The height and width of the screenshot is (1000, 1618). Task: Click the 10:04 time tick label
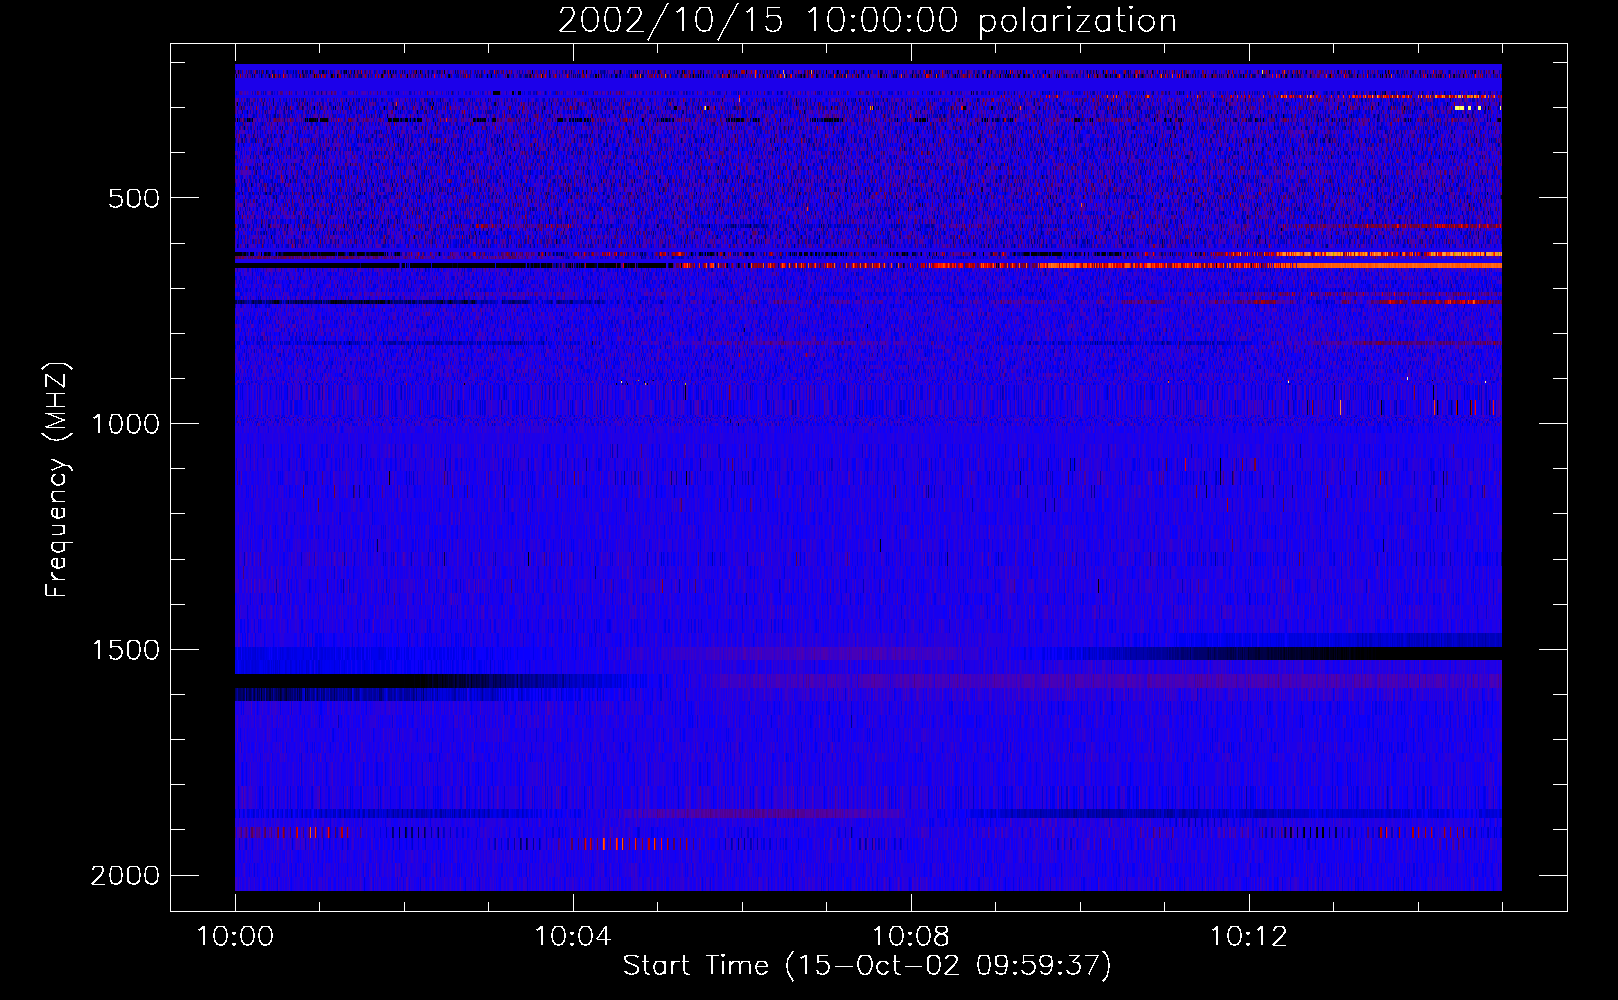(x=573, y=937)
